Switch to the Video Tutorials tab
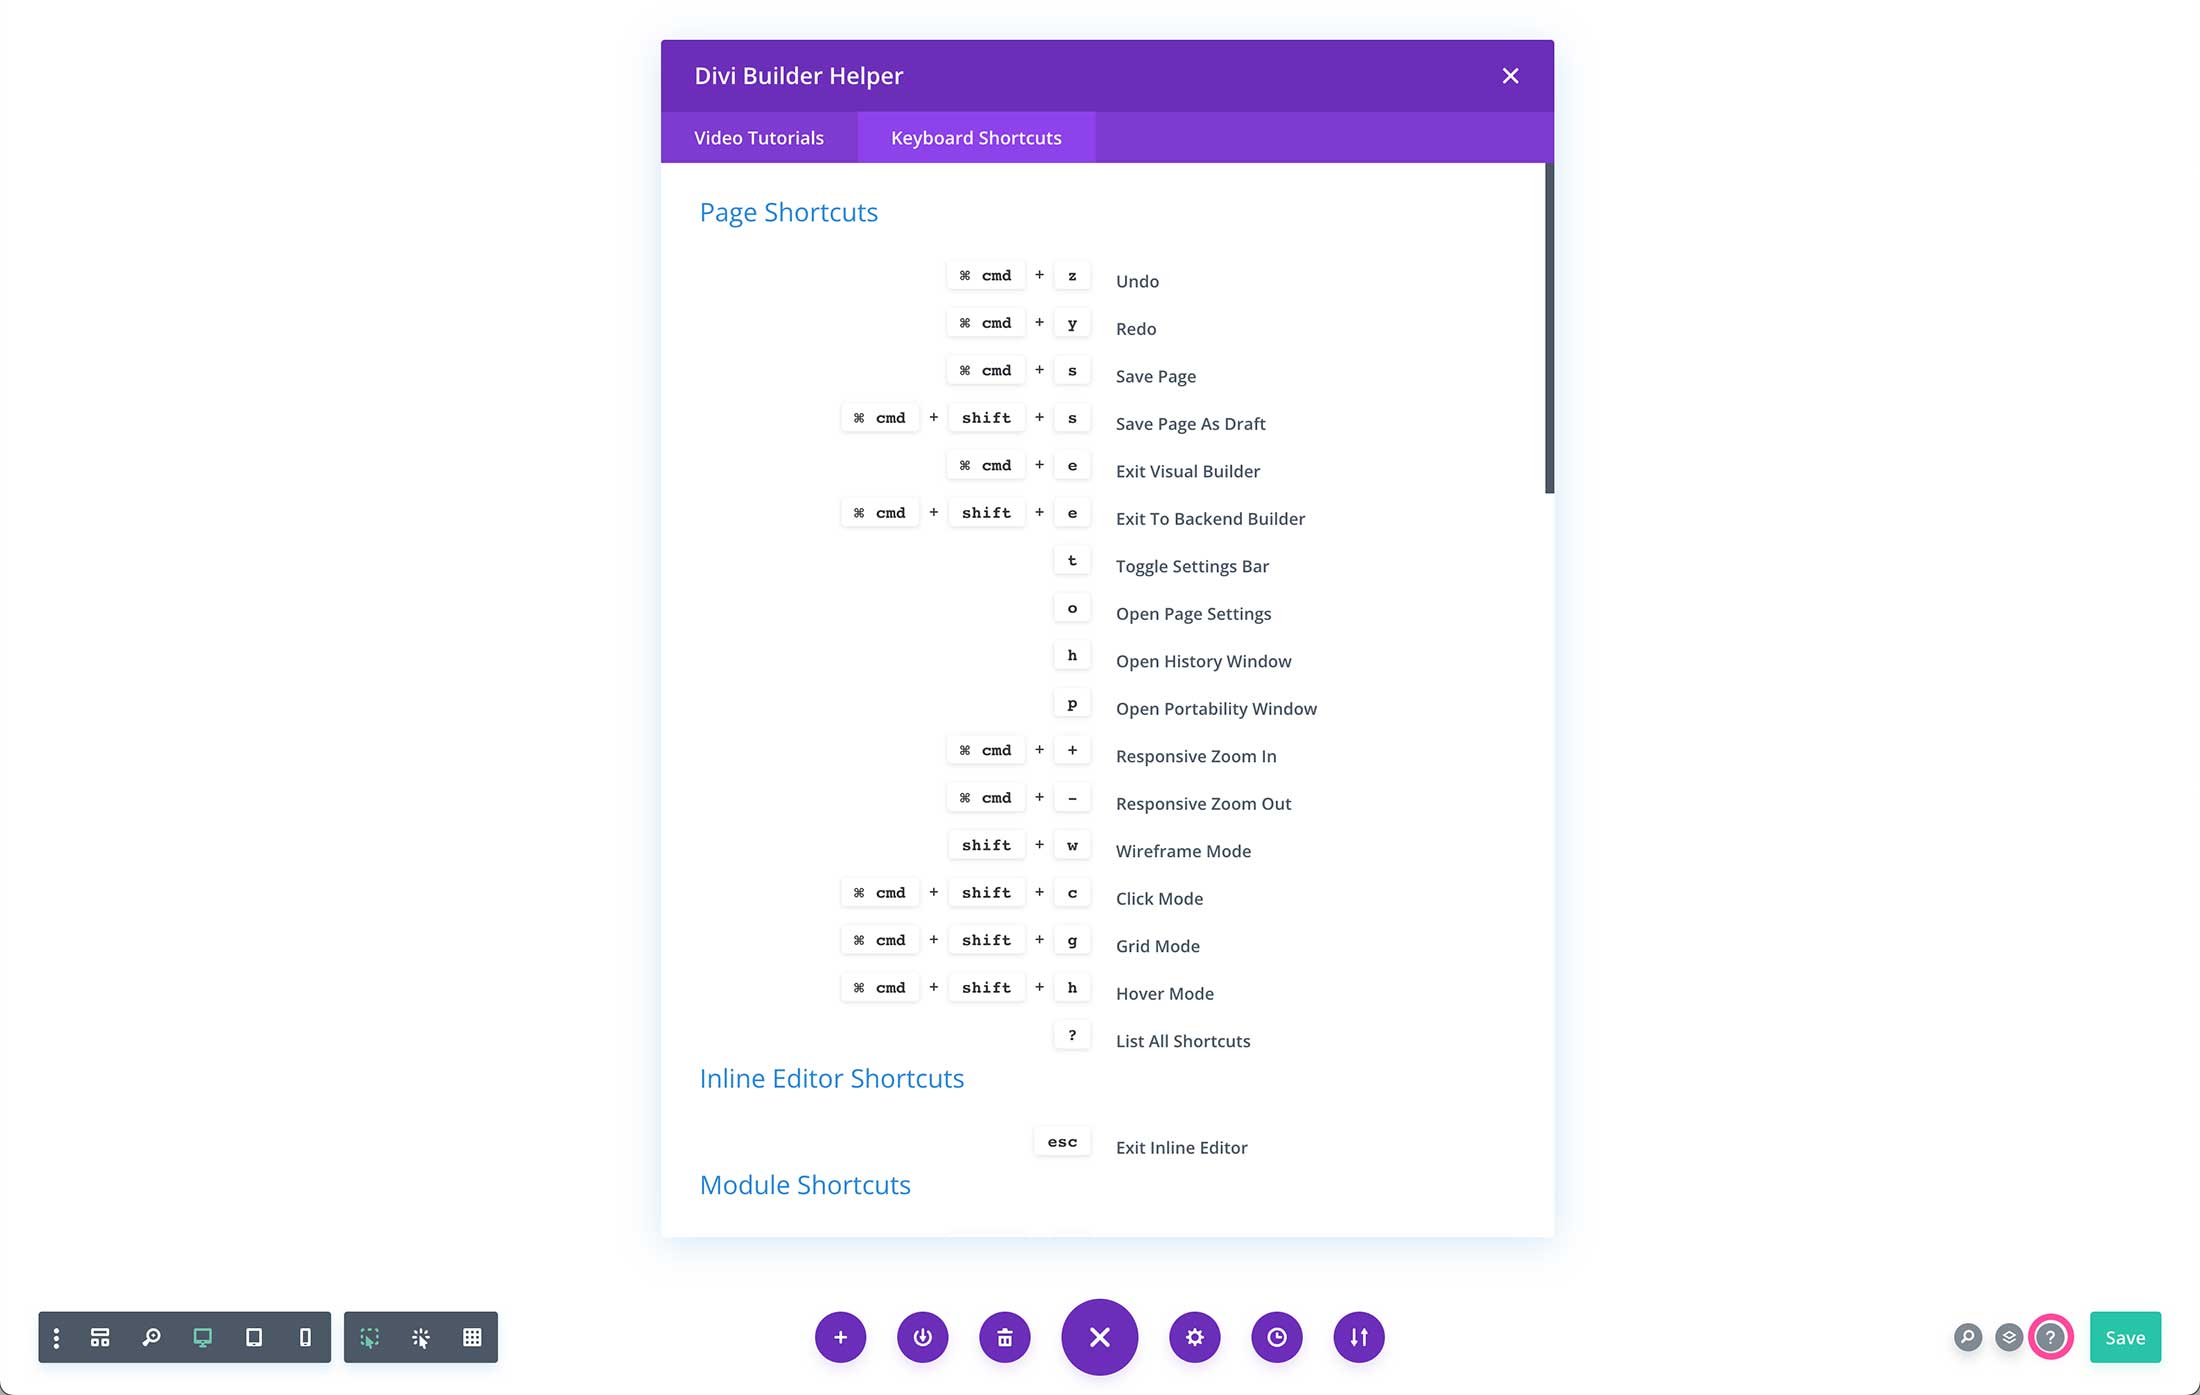2200x1395 pixels. point(758,136)
